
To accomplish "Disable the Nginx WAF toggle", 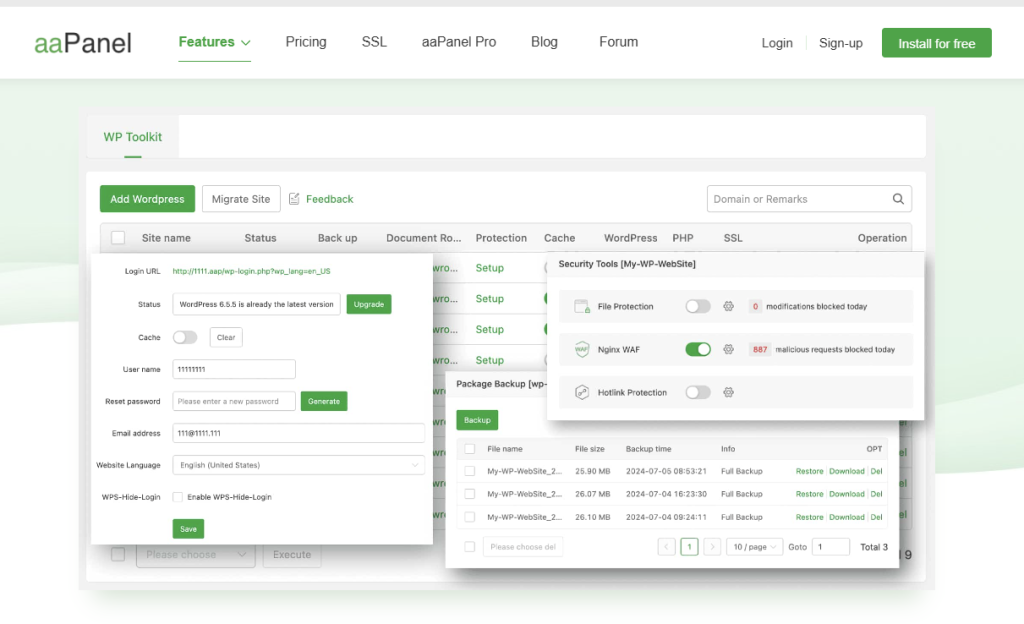I will (698, 349).
